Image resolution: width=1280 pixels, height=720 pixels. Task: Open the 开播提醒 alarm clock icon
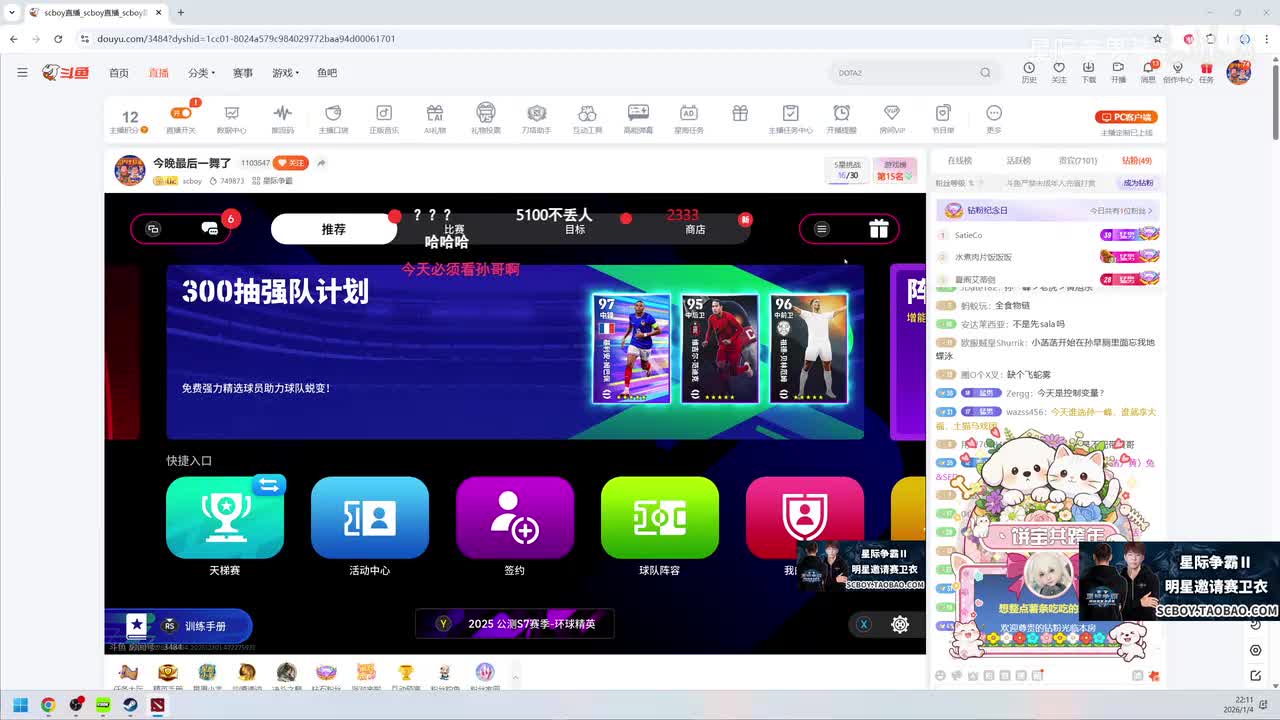pos(842,114)
